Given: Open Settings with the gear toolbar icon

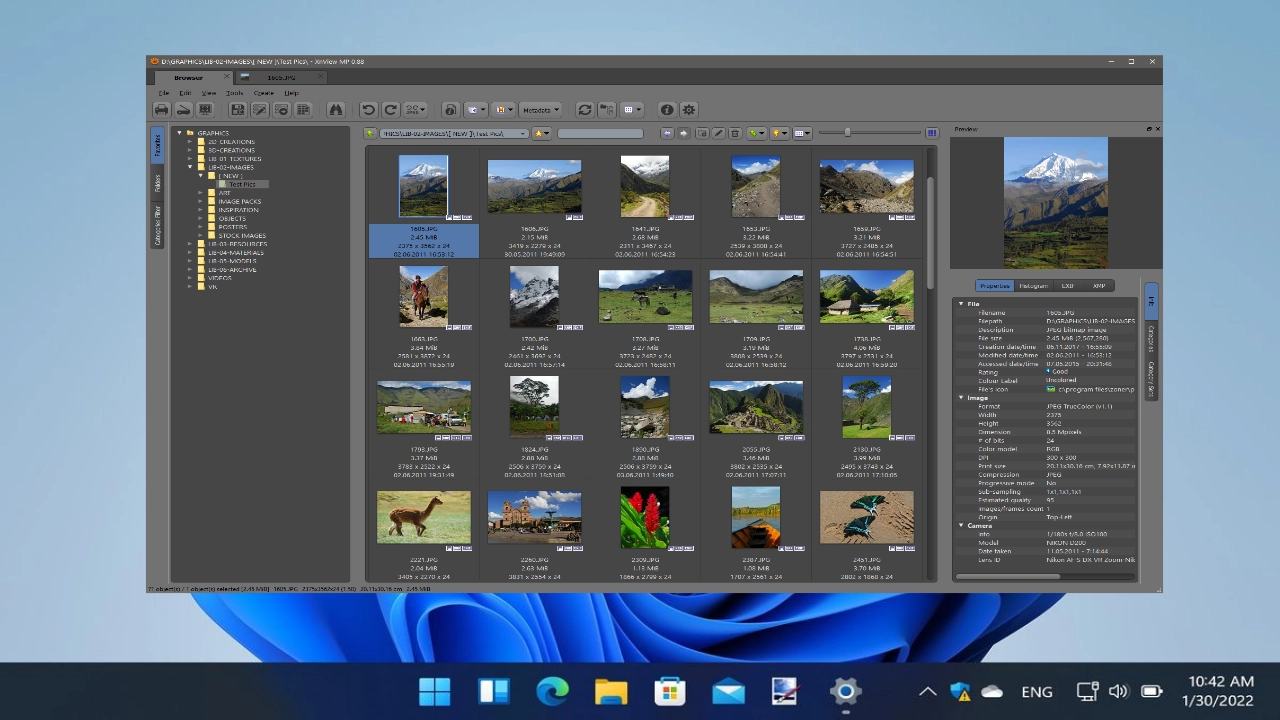Looking at the screenshot, I should coord(689,110).
